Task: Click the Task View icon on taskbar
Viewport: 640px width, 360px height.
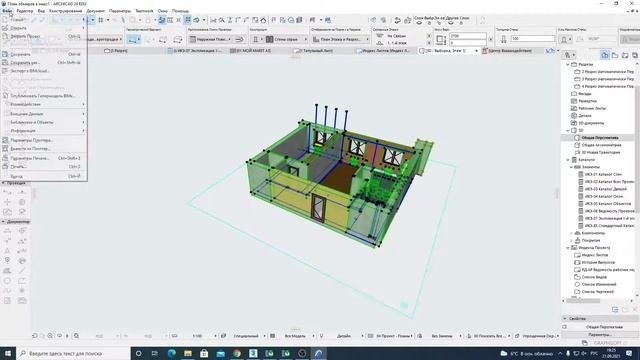Action: (x=155, y=353)
